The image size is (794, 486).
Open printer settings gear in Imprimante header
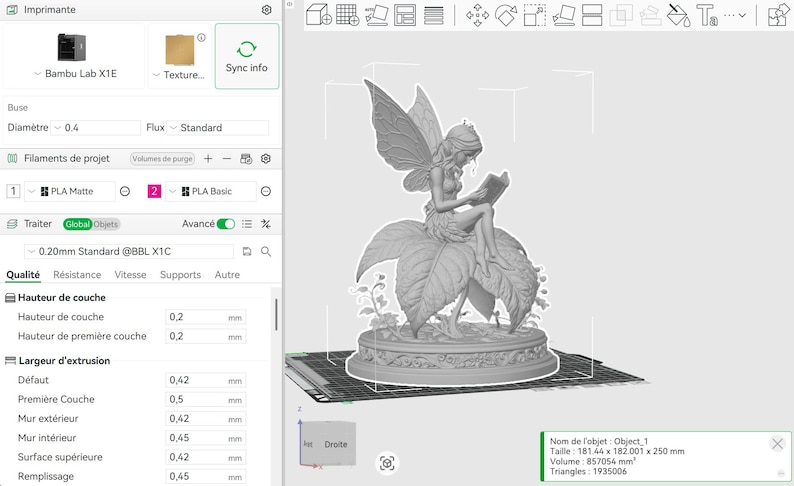266,10
